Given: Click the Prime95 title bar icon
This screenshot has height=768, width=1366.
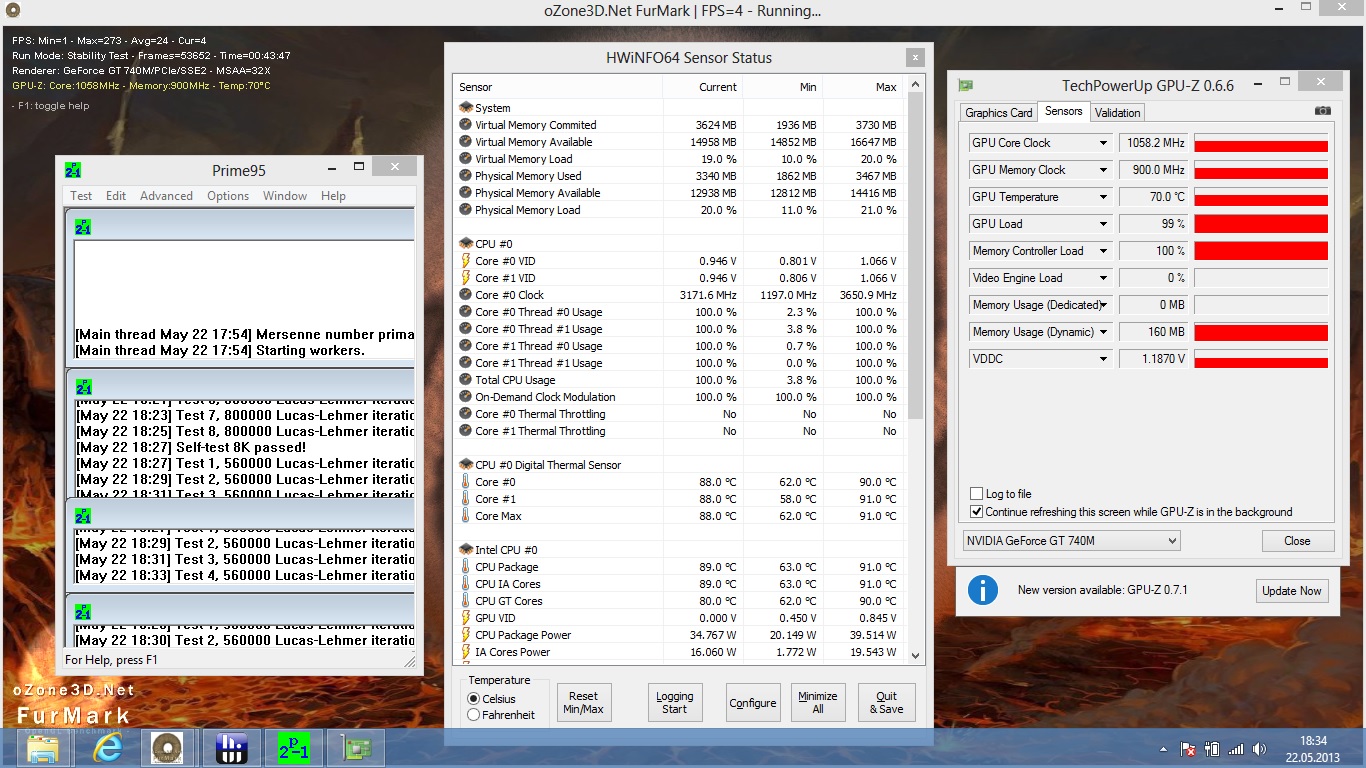Looking at the screenshot, I should tap(73, 170).
